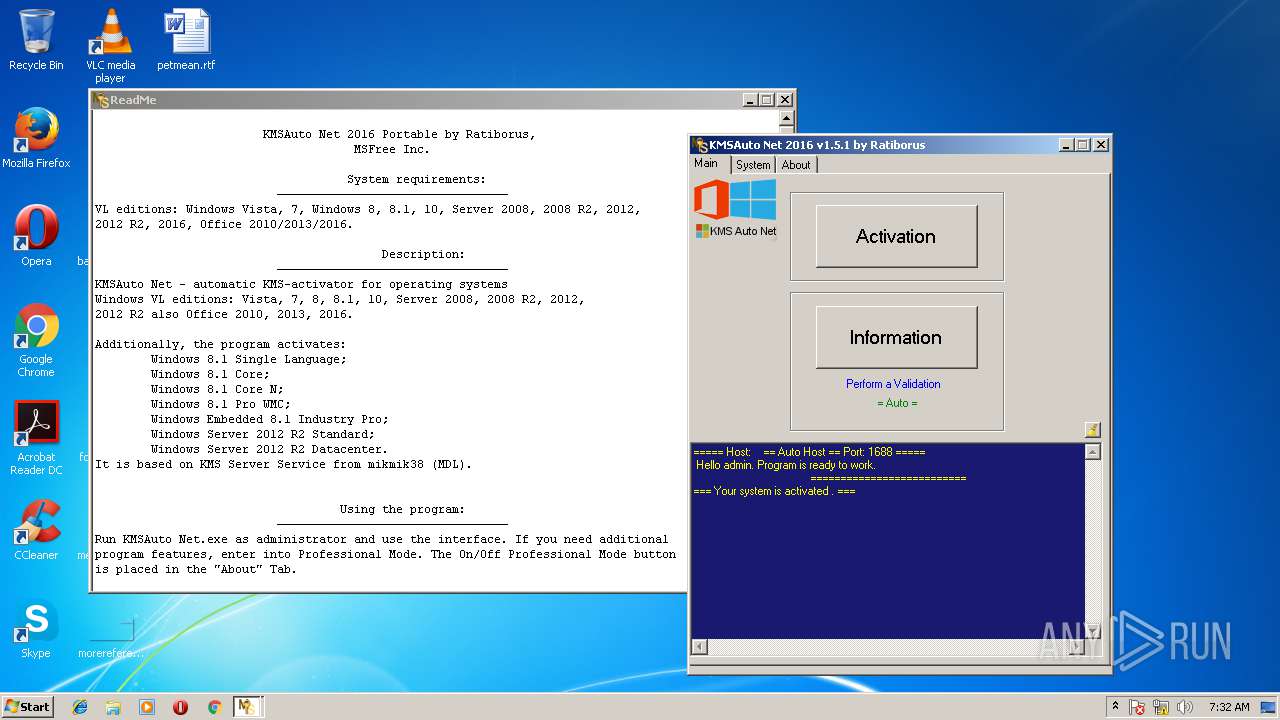Screen dimensions: 1280x720
Task: Click 'Your system is activated' log line
Action: pos(774,491)
